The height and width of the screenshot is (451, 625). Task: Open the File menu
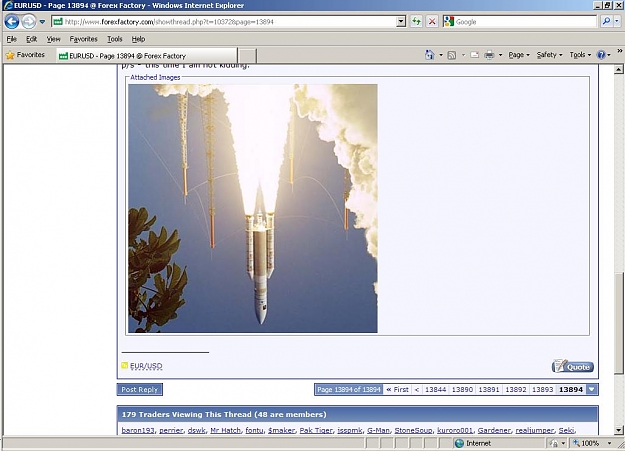(12, 39)
